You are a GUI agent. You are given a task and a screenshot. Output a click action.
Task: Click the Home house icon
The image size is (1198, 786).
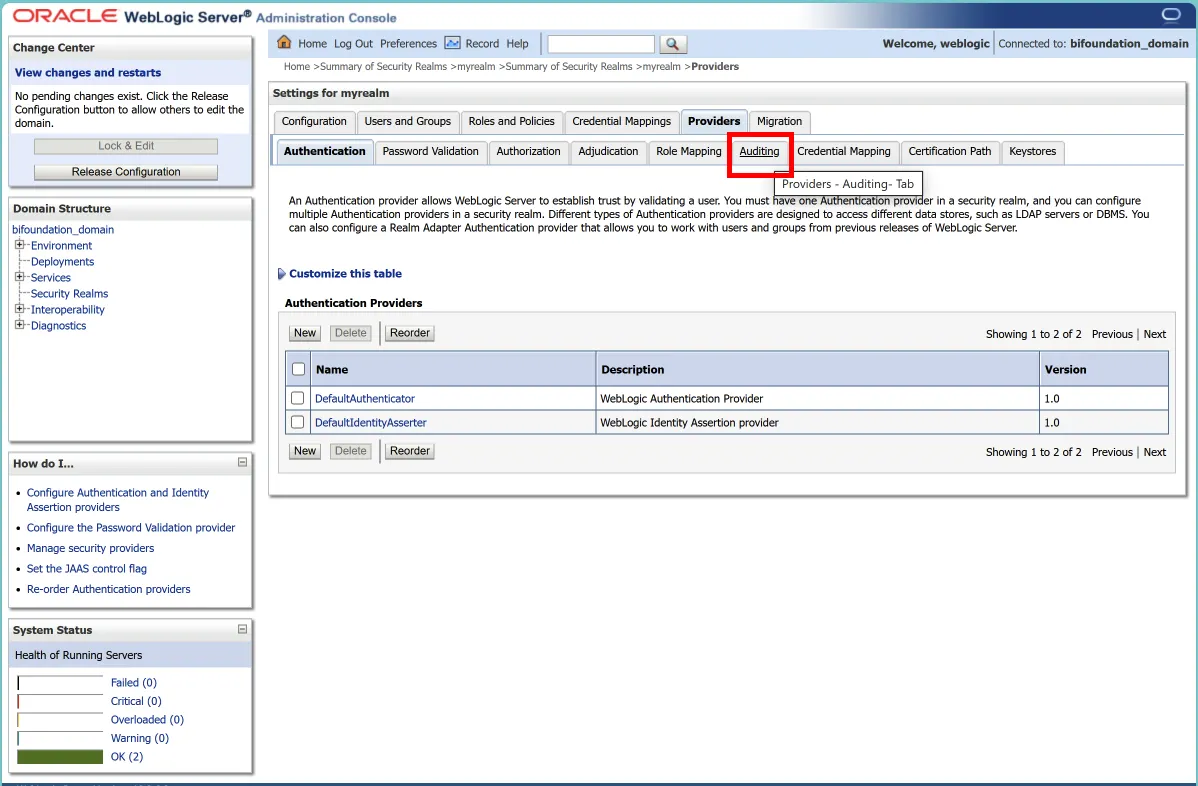tap(284, 42)
